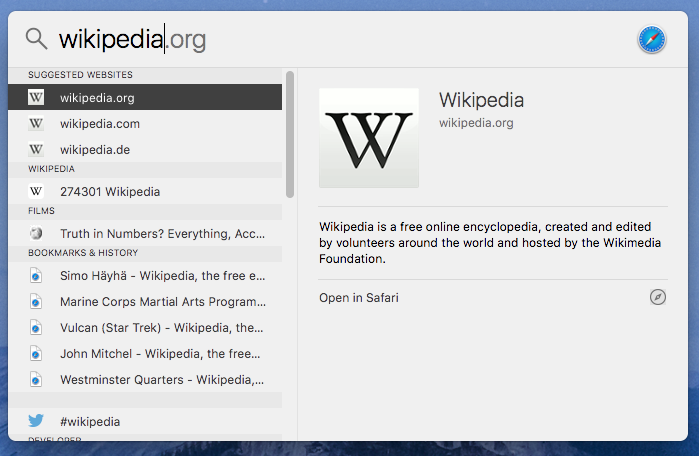Click the magnifying glass search icon
699x456 pixels.
[x=36, y=39]
